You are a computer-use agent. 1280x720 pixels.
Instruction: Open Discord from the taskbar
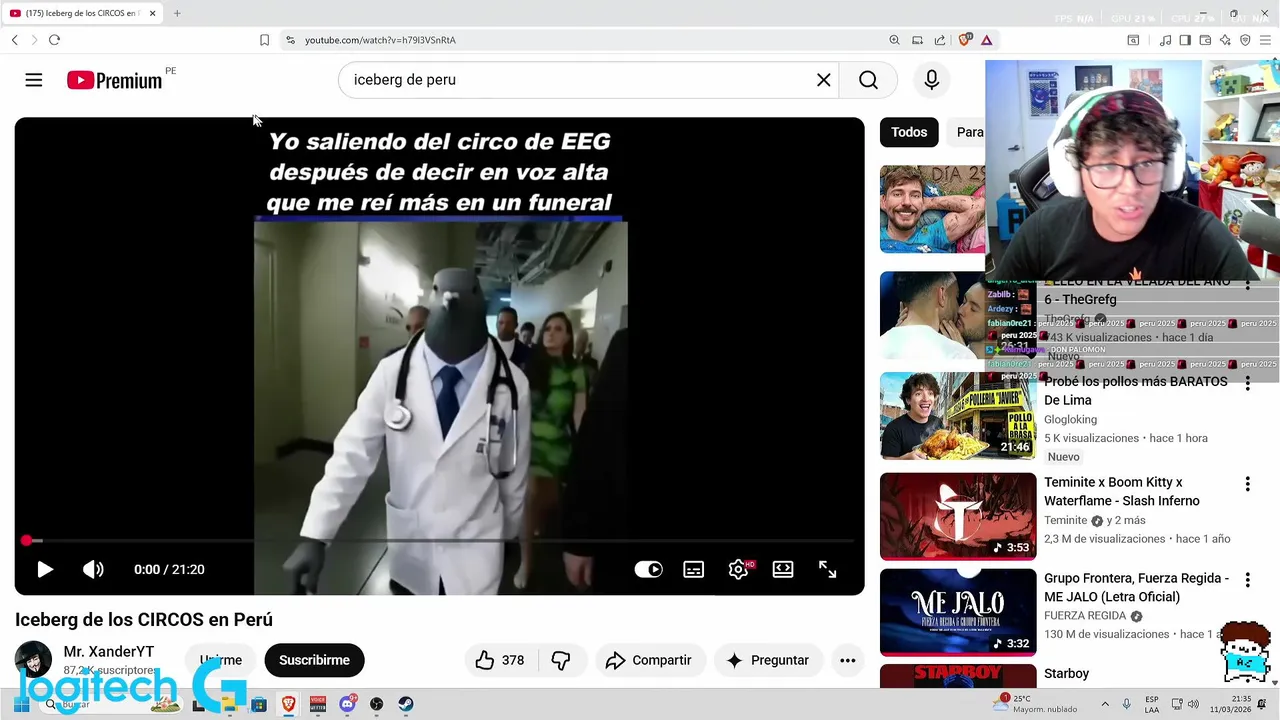tap(347, 704)
